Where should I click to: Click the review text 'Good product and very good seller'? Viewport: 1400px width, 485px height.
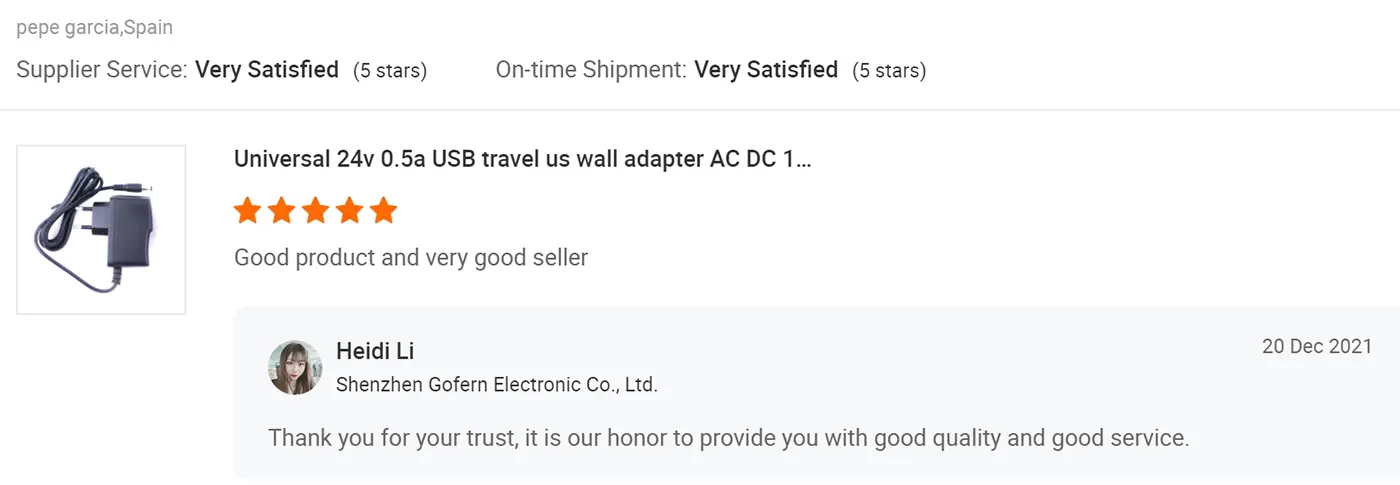coord(411,258)
